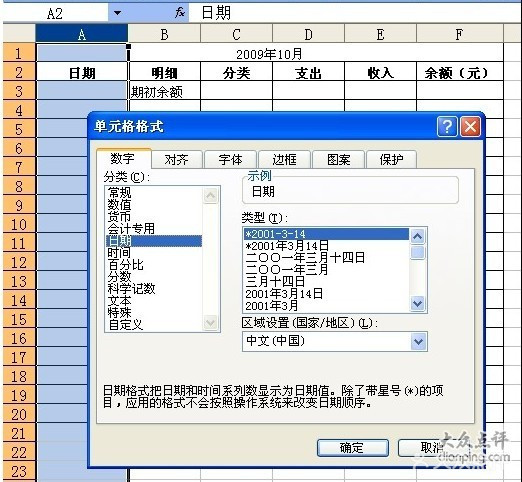
Task: Click the Name Box showing A2
Action: pyautogui.click(x=55, y=13)
